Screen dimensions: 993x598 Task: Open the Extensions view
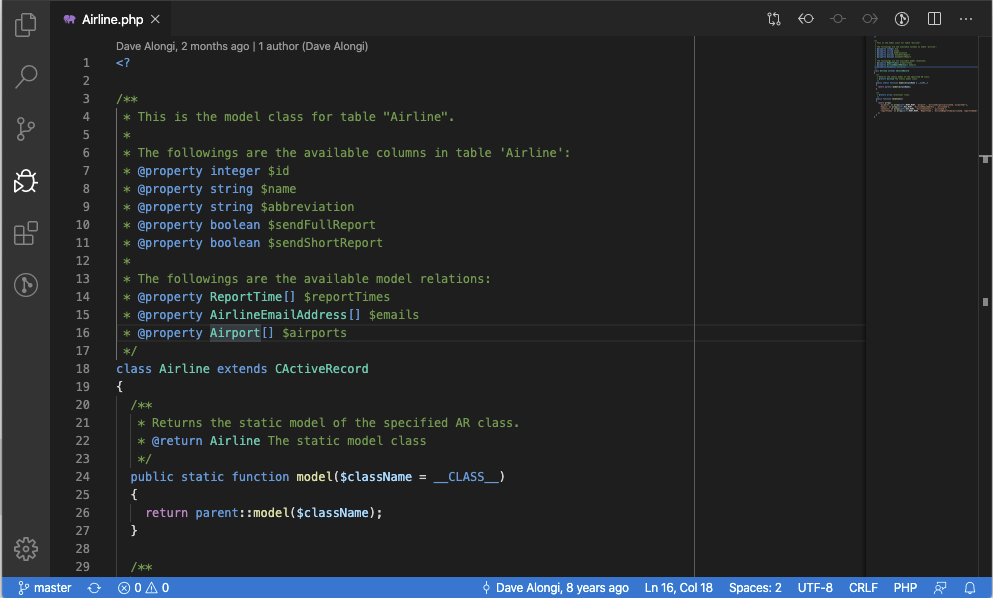25,233
